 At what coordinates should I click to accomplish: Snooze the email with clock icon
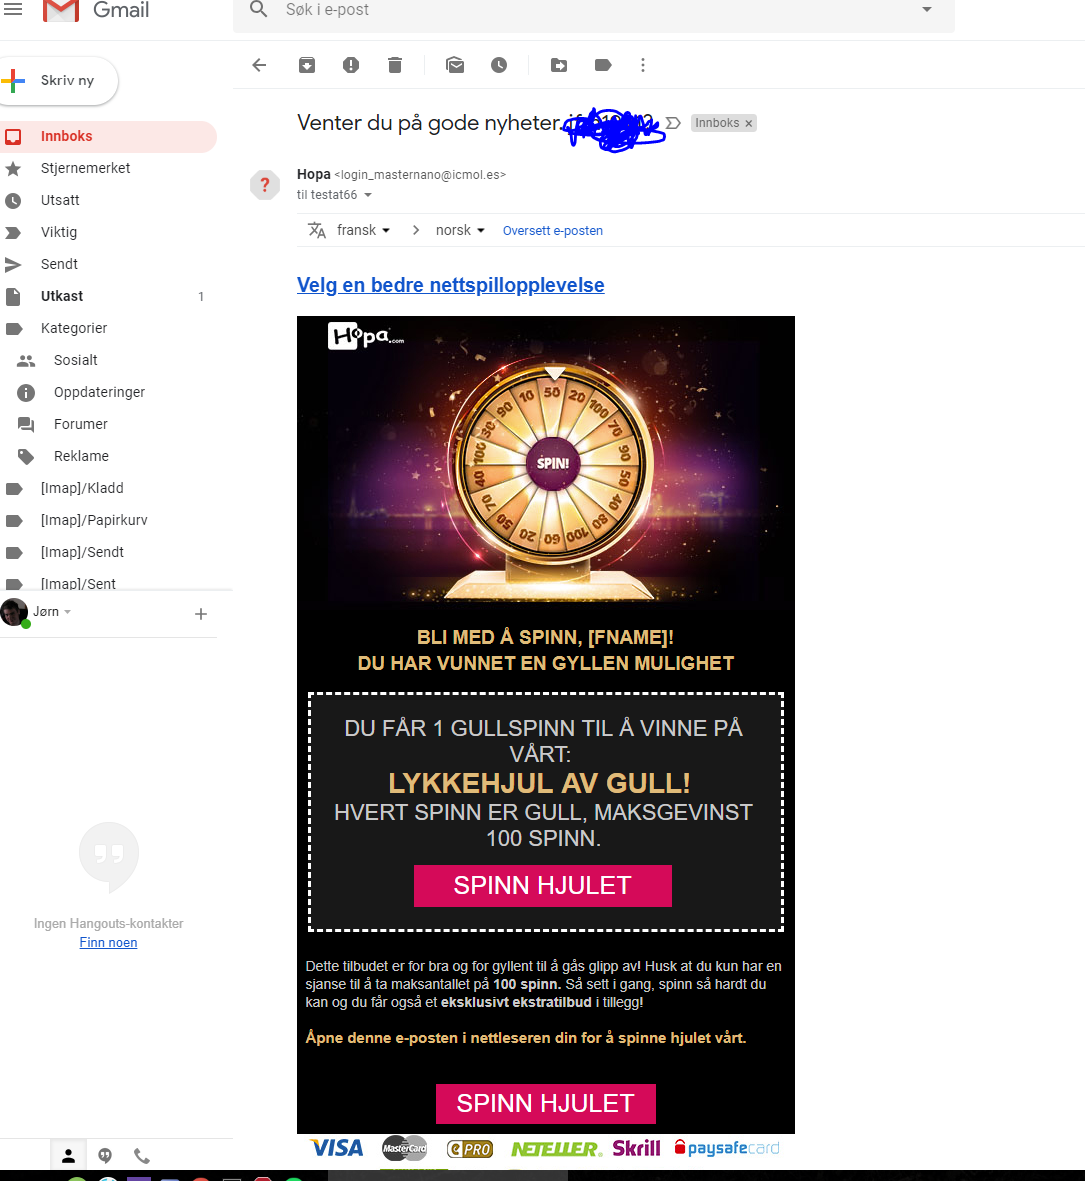pyautogui.click(x=499, y=66)
